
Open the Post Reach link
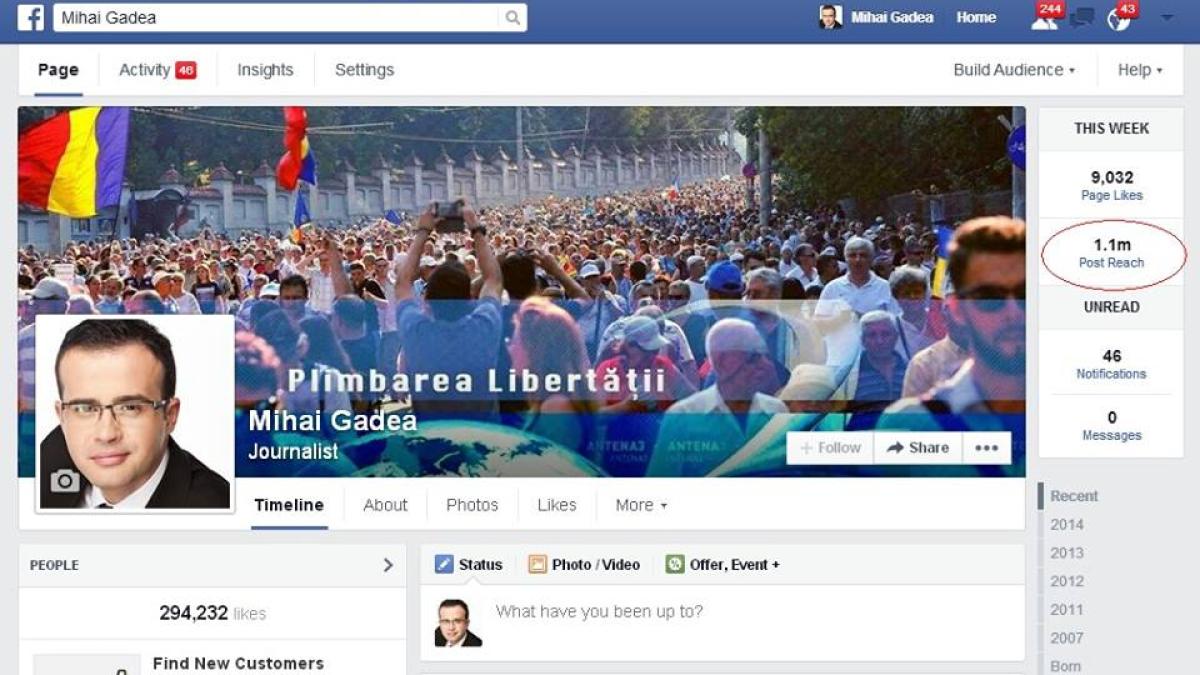click(x=1111, y=263)
